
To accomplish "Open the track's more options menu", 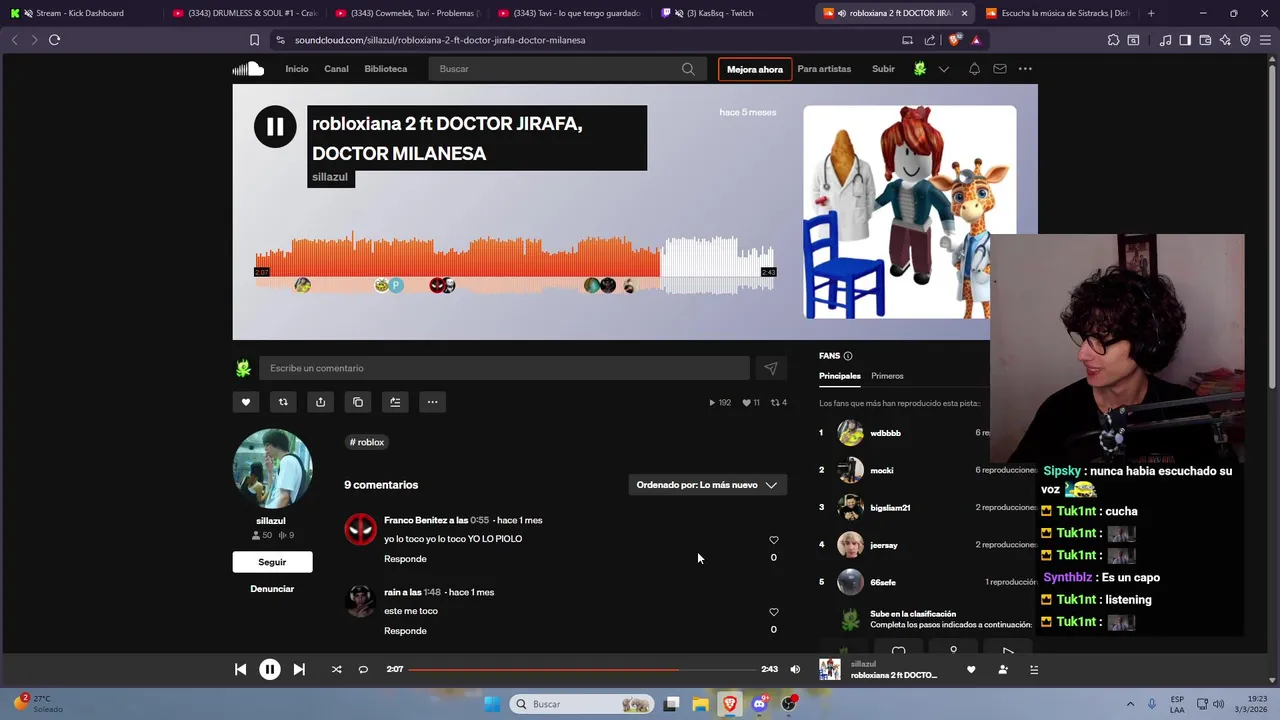I will tap(432, 402).
